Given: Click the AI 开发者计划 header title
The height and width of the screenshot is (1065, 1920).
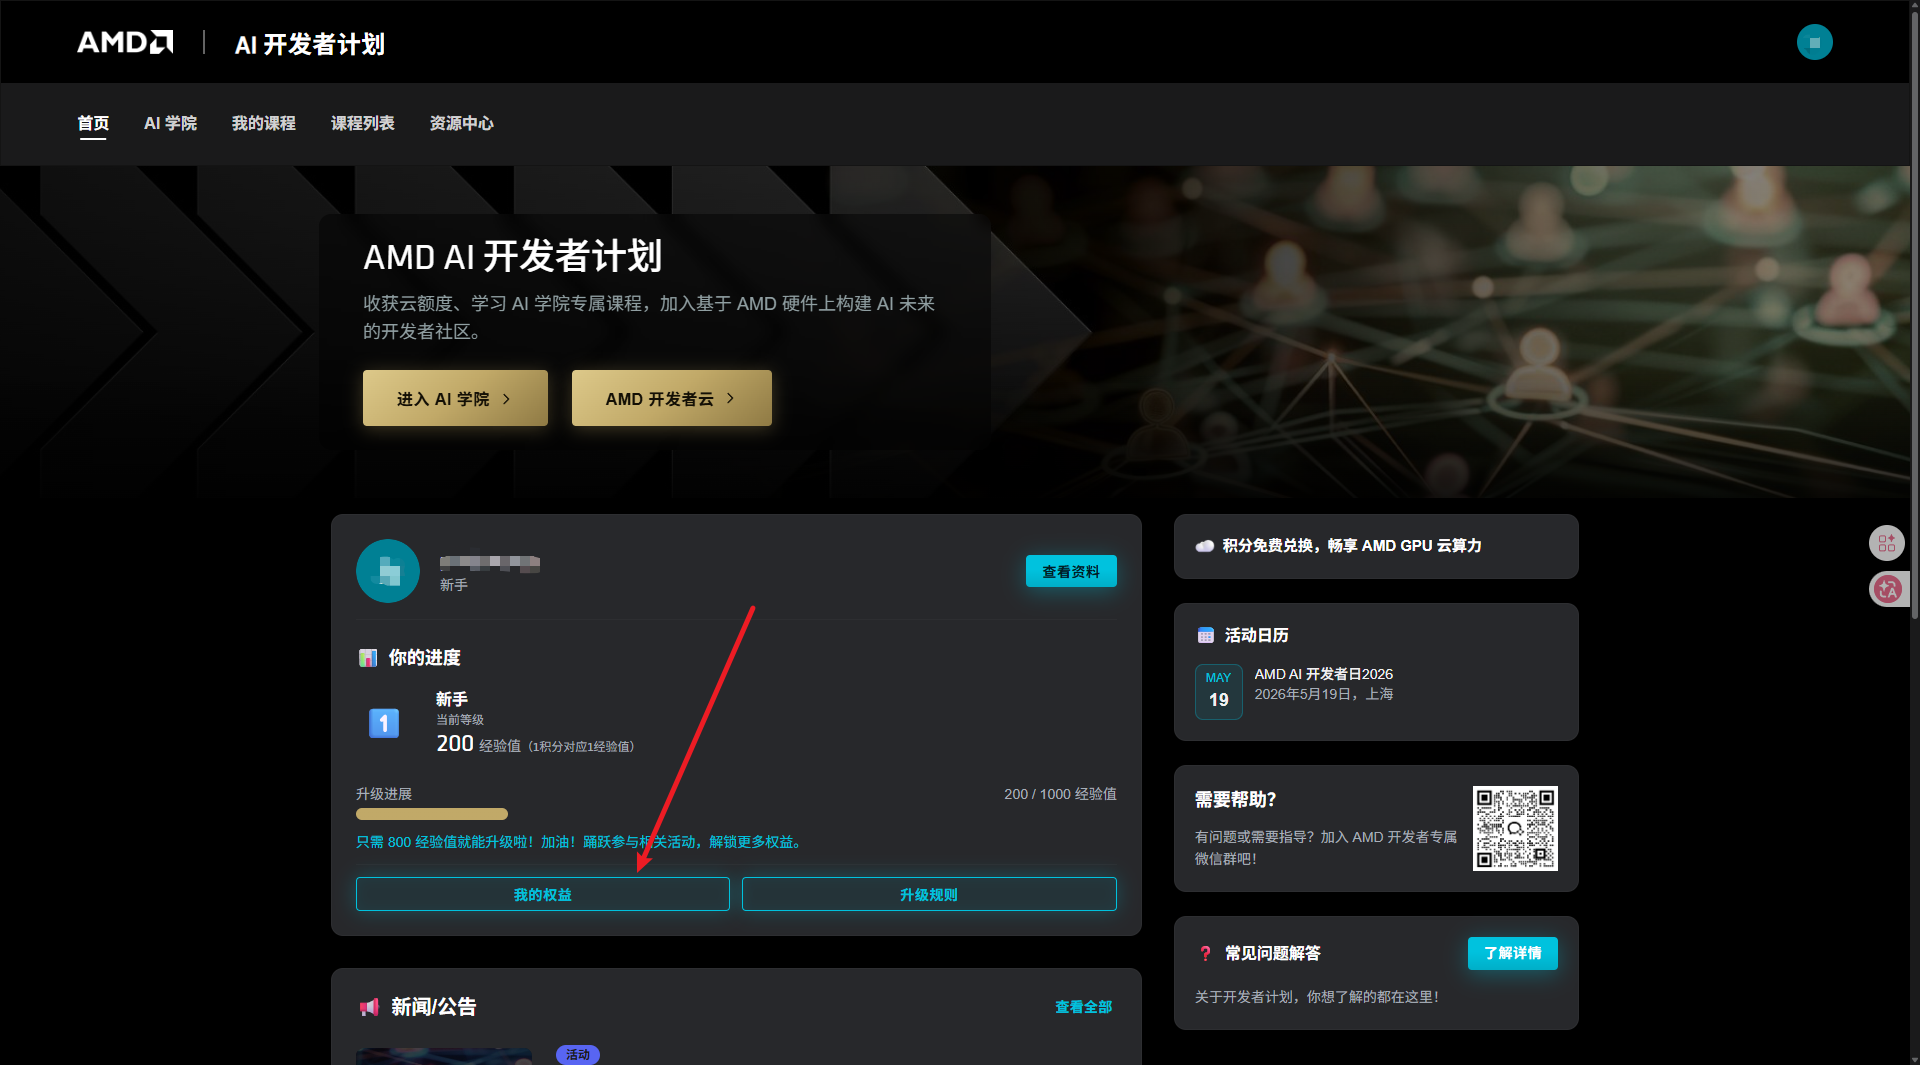Looking at the screenshot, I should [309, 44].
